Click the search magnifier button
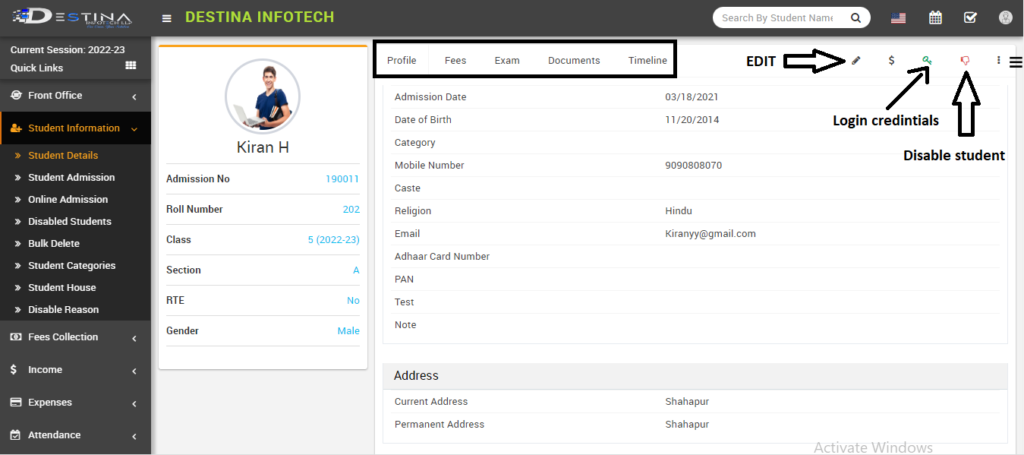 [855, 18]
